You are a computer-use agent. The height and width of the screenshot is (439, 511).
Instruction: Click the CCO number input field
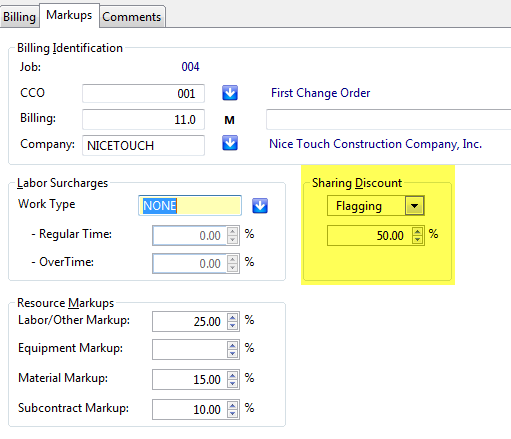coord(143,93)
